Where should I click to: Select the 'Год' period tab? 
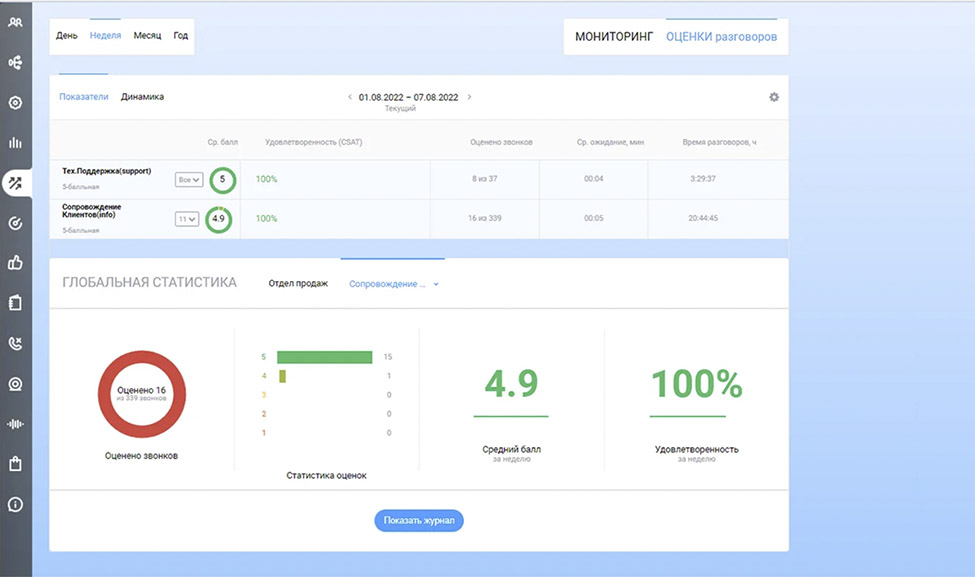click(180, 35)
